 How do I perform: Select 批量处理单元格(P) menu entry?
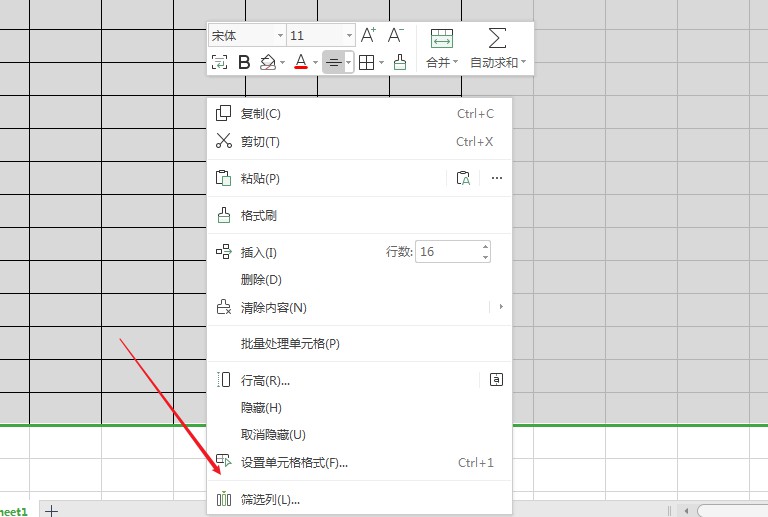tap(360, 344)
